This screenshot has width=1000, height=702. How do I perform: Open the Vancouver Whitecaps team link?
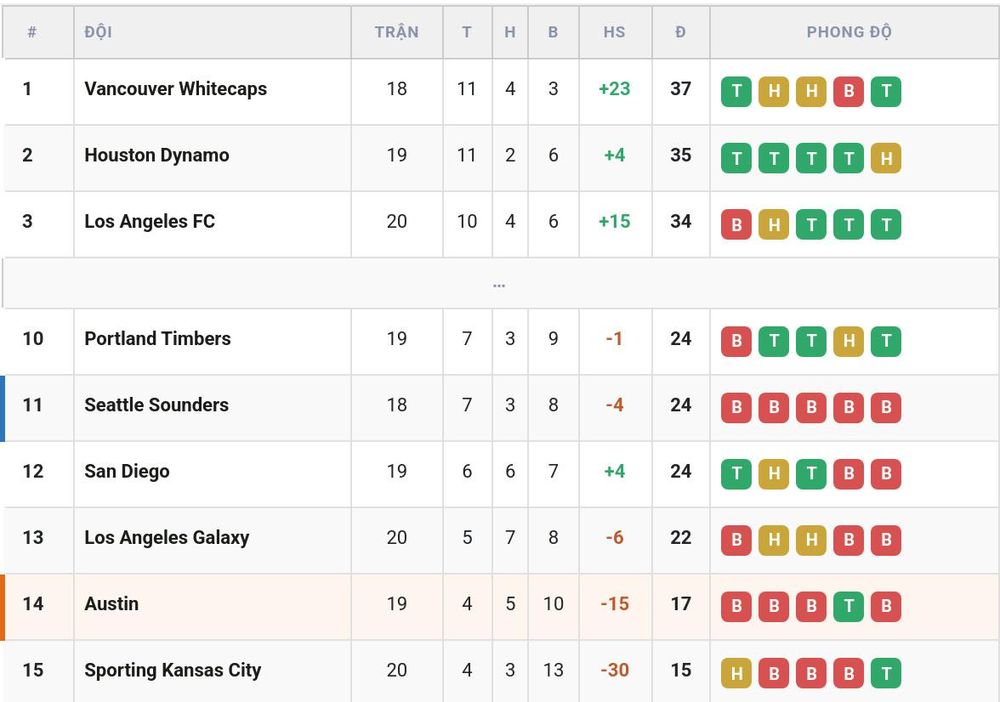pos(175,89)
